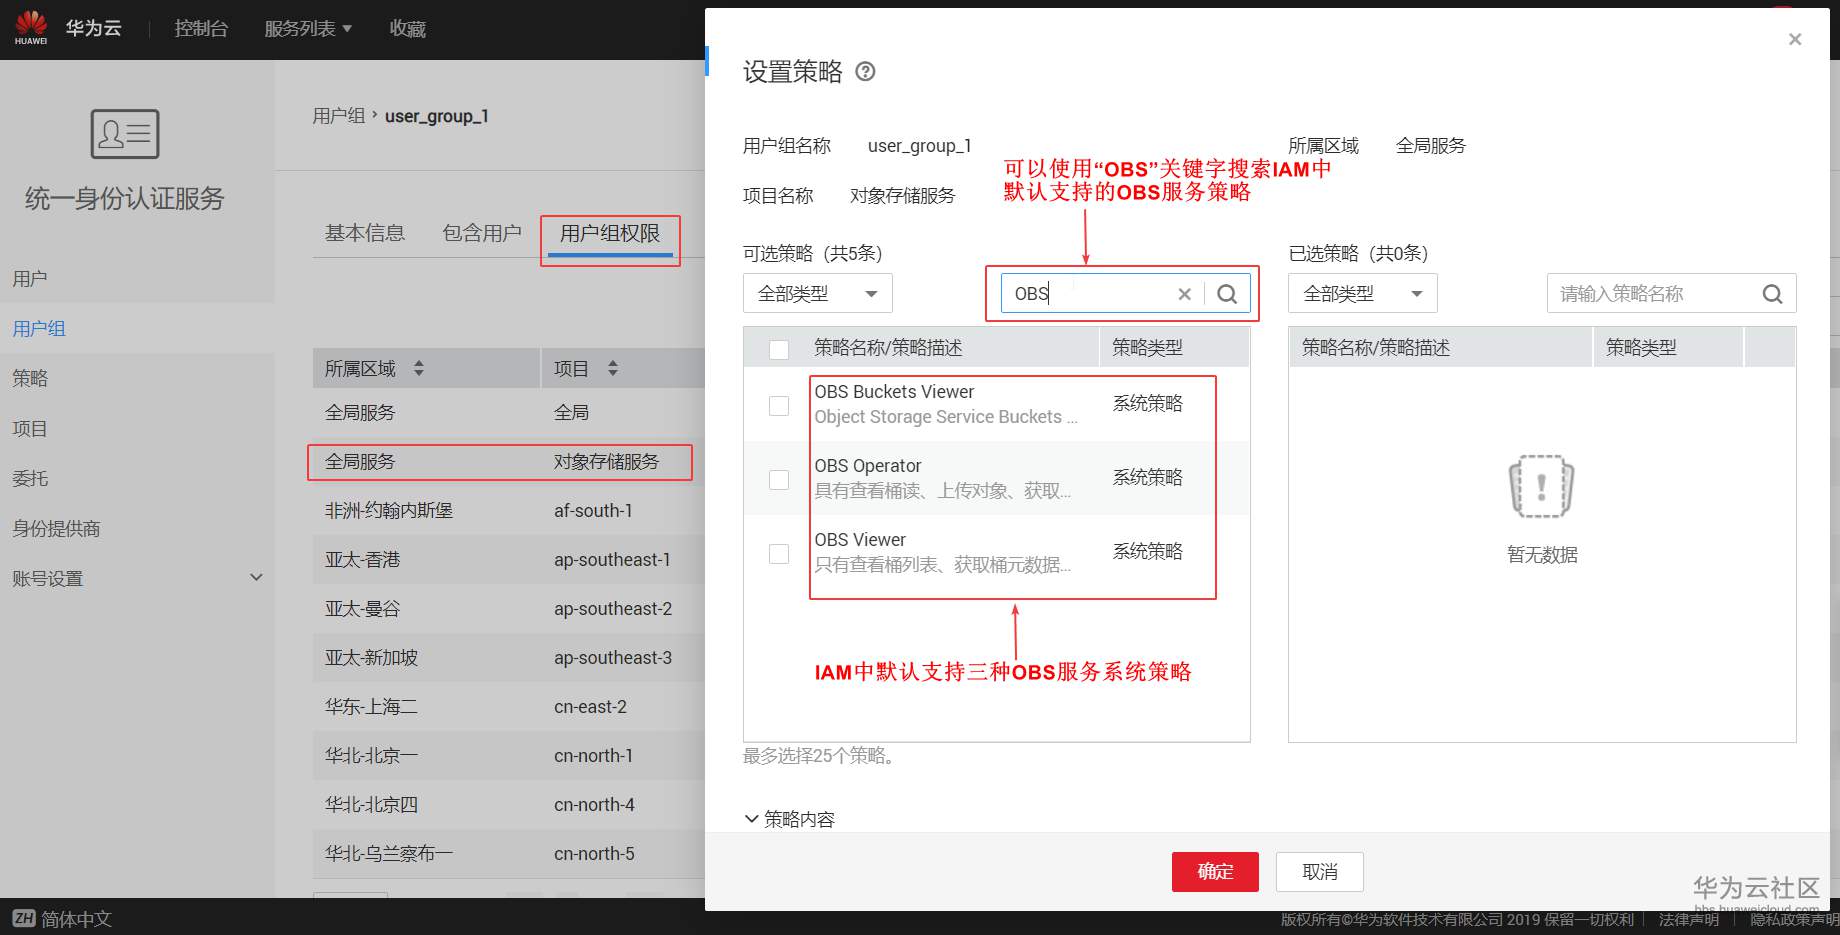Close the 设置策略 dialog
The height and width of the screenshot is (935, 1840).
click(x=1795, y=39)
